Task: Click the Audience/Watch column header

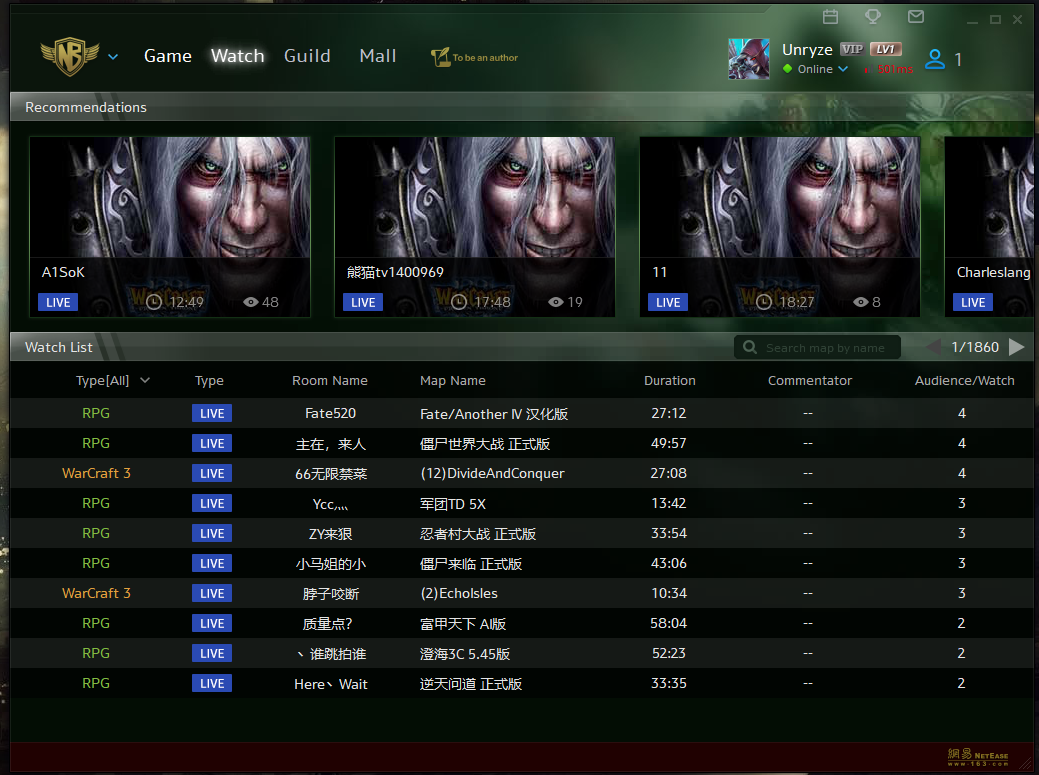Action: coord(965,380)
